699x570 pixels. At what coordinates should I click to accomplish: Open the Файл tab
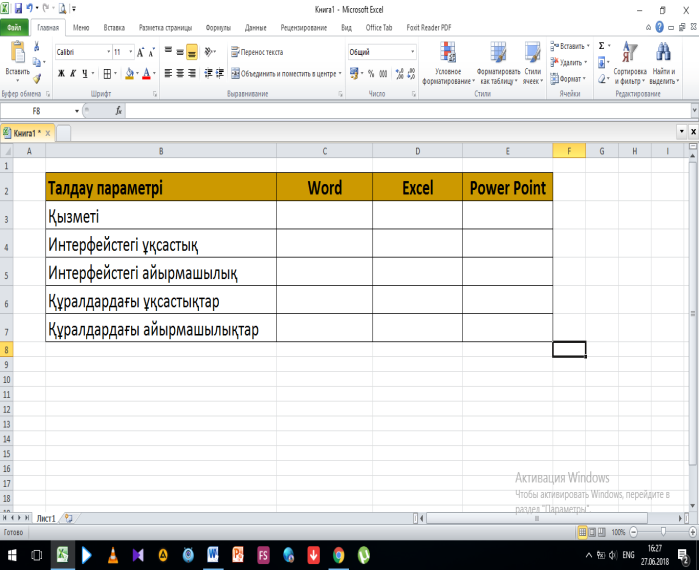click(x=14, y=27)
